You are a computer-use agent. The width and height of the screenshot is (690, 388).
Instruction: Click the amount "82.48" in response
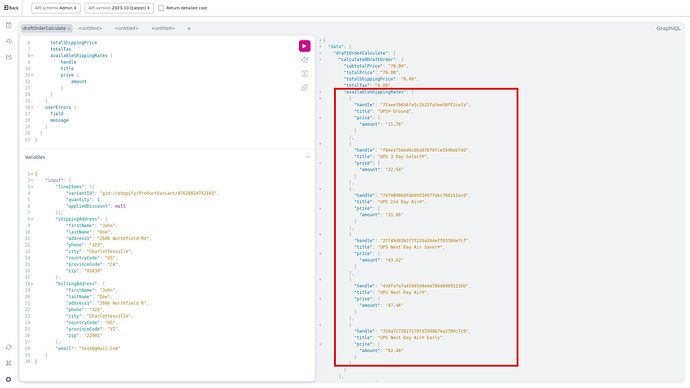(394, 351)
